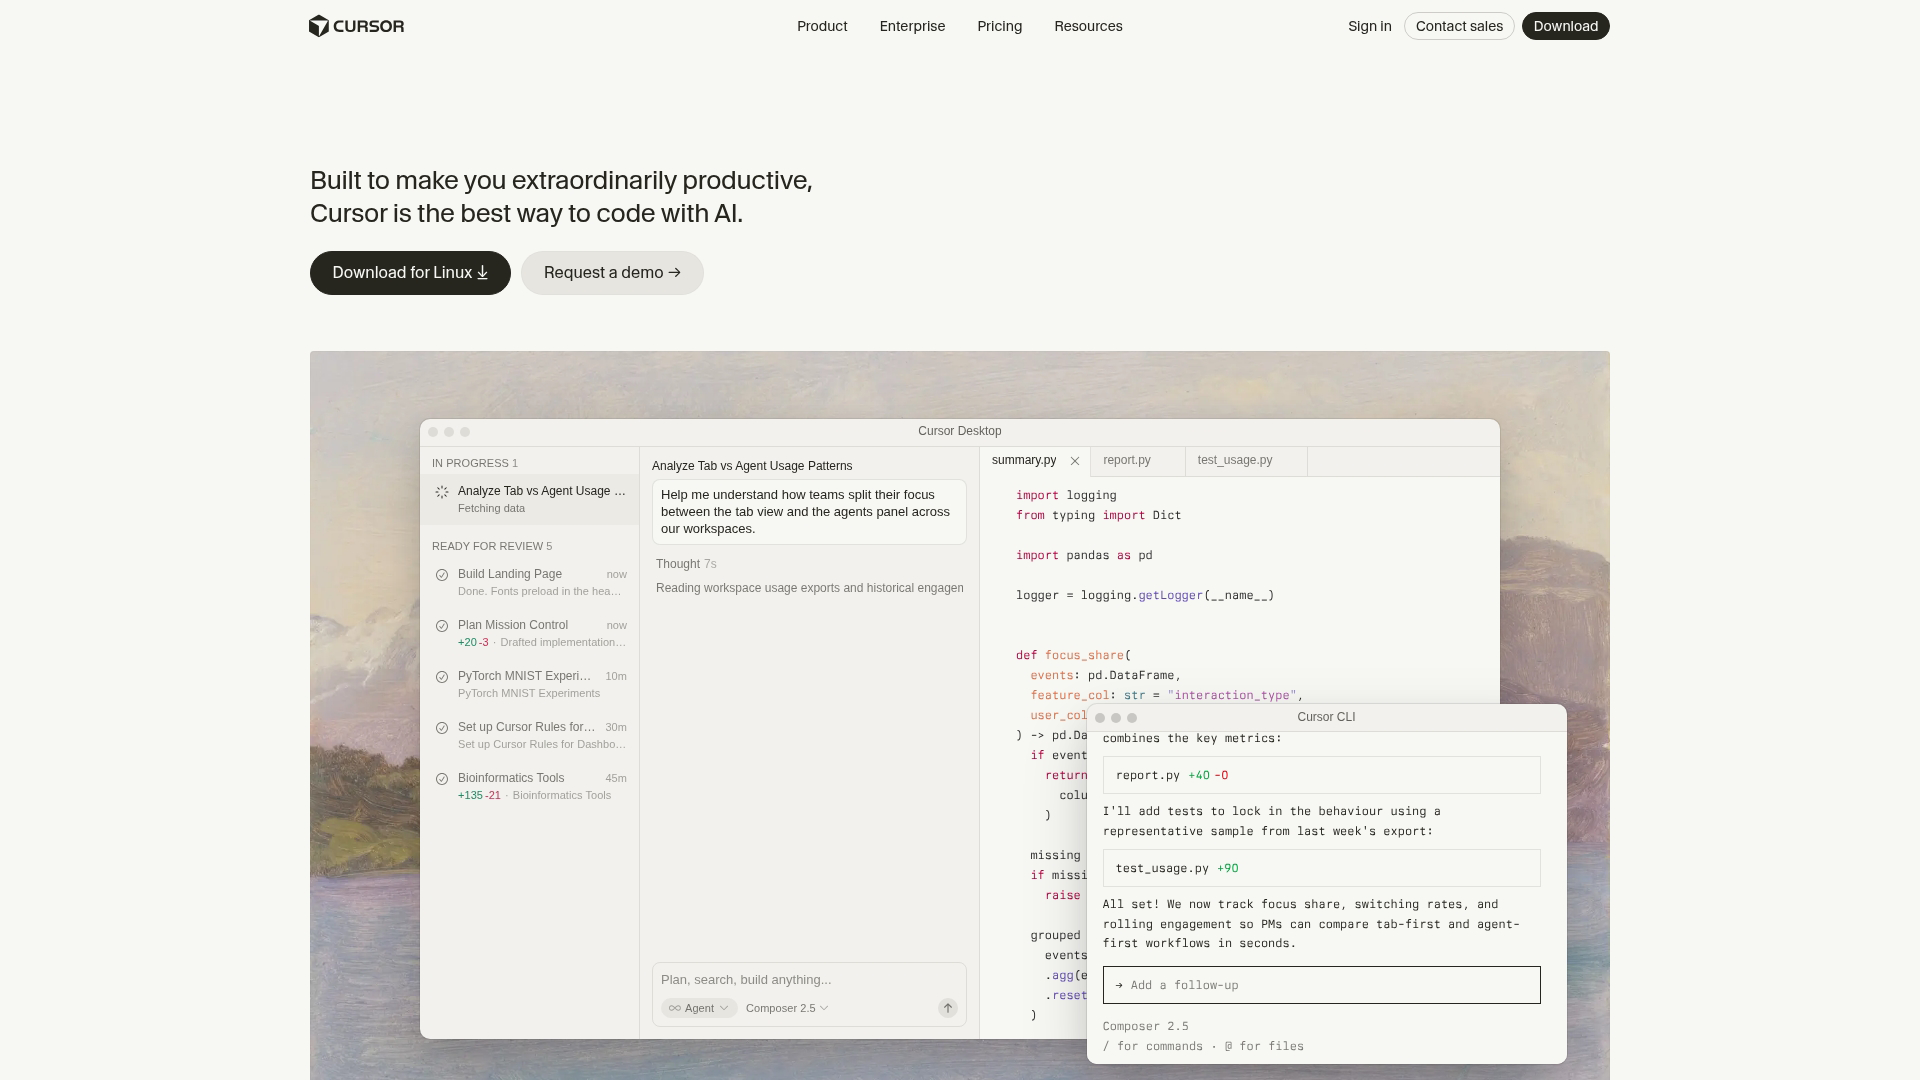Screen dimensions: 1920x1080
Task: Select the in-progress Analyze Tab vs Agent Usage task
Action: [x=530, y=499]
